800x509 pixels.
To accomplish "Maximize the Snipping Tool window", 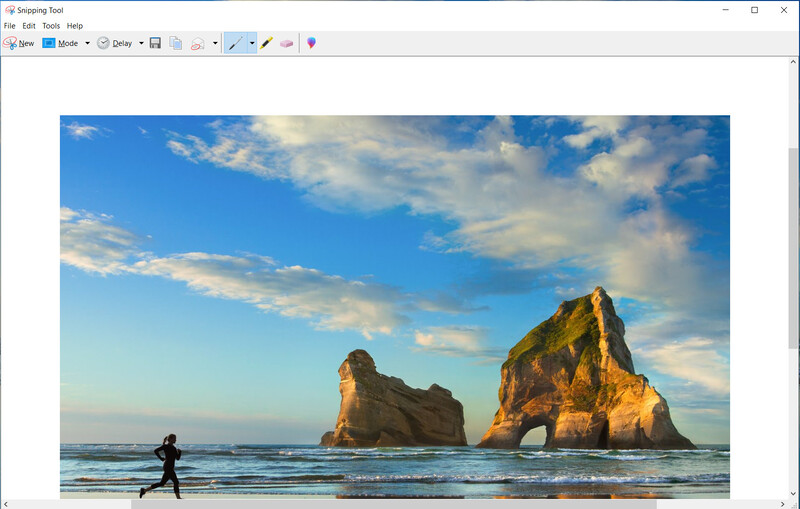I will pos(755,10).
